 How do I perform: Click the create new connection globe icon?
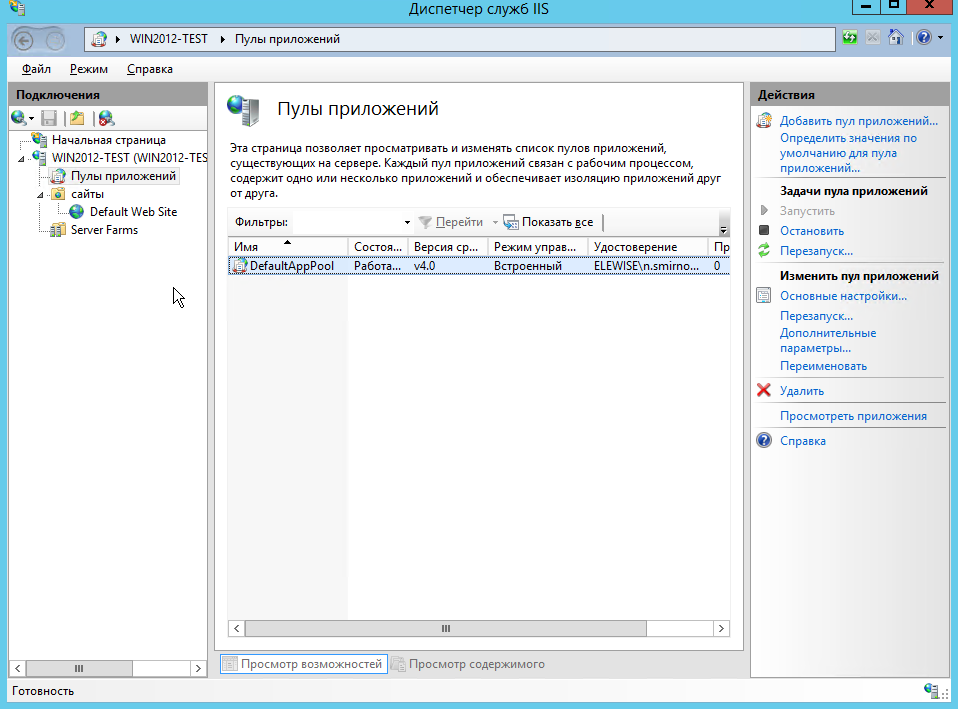pyautogui.click(x=18, y=118)
